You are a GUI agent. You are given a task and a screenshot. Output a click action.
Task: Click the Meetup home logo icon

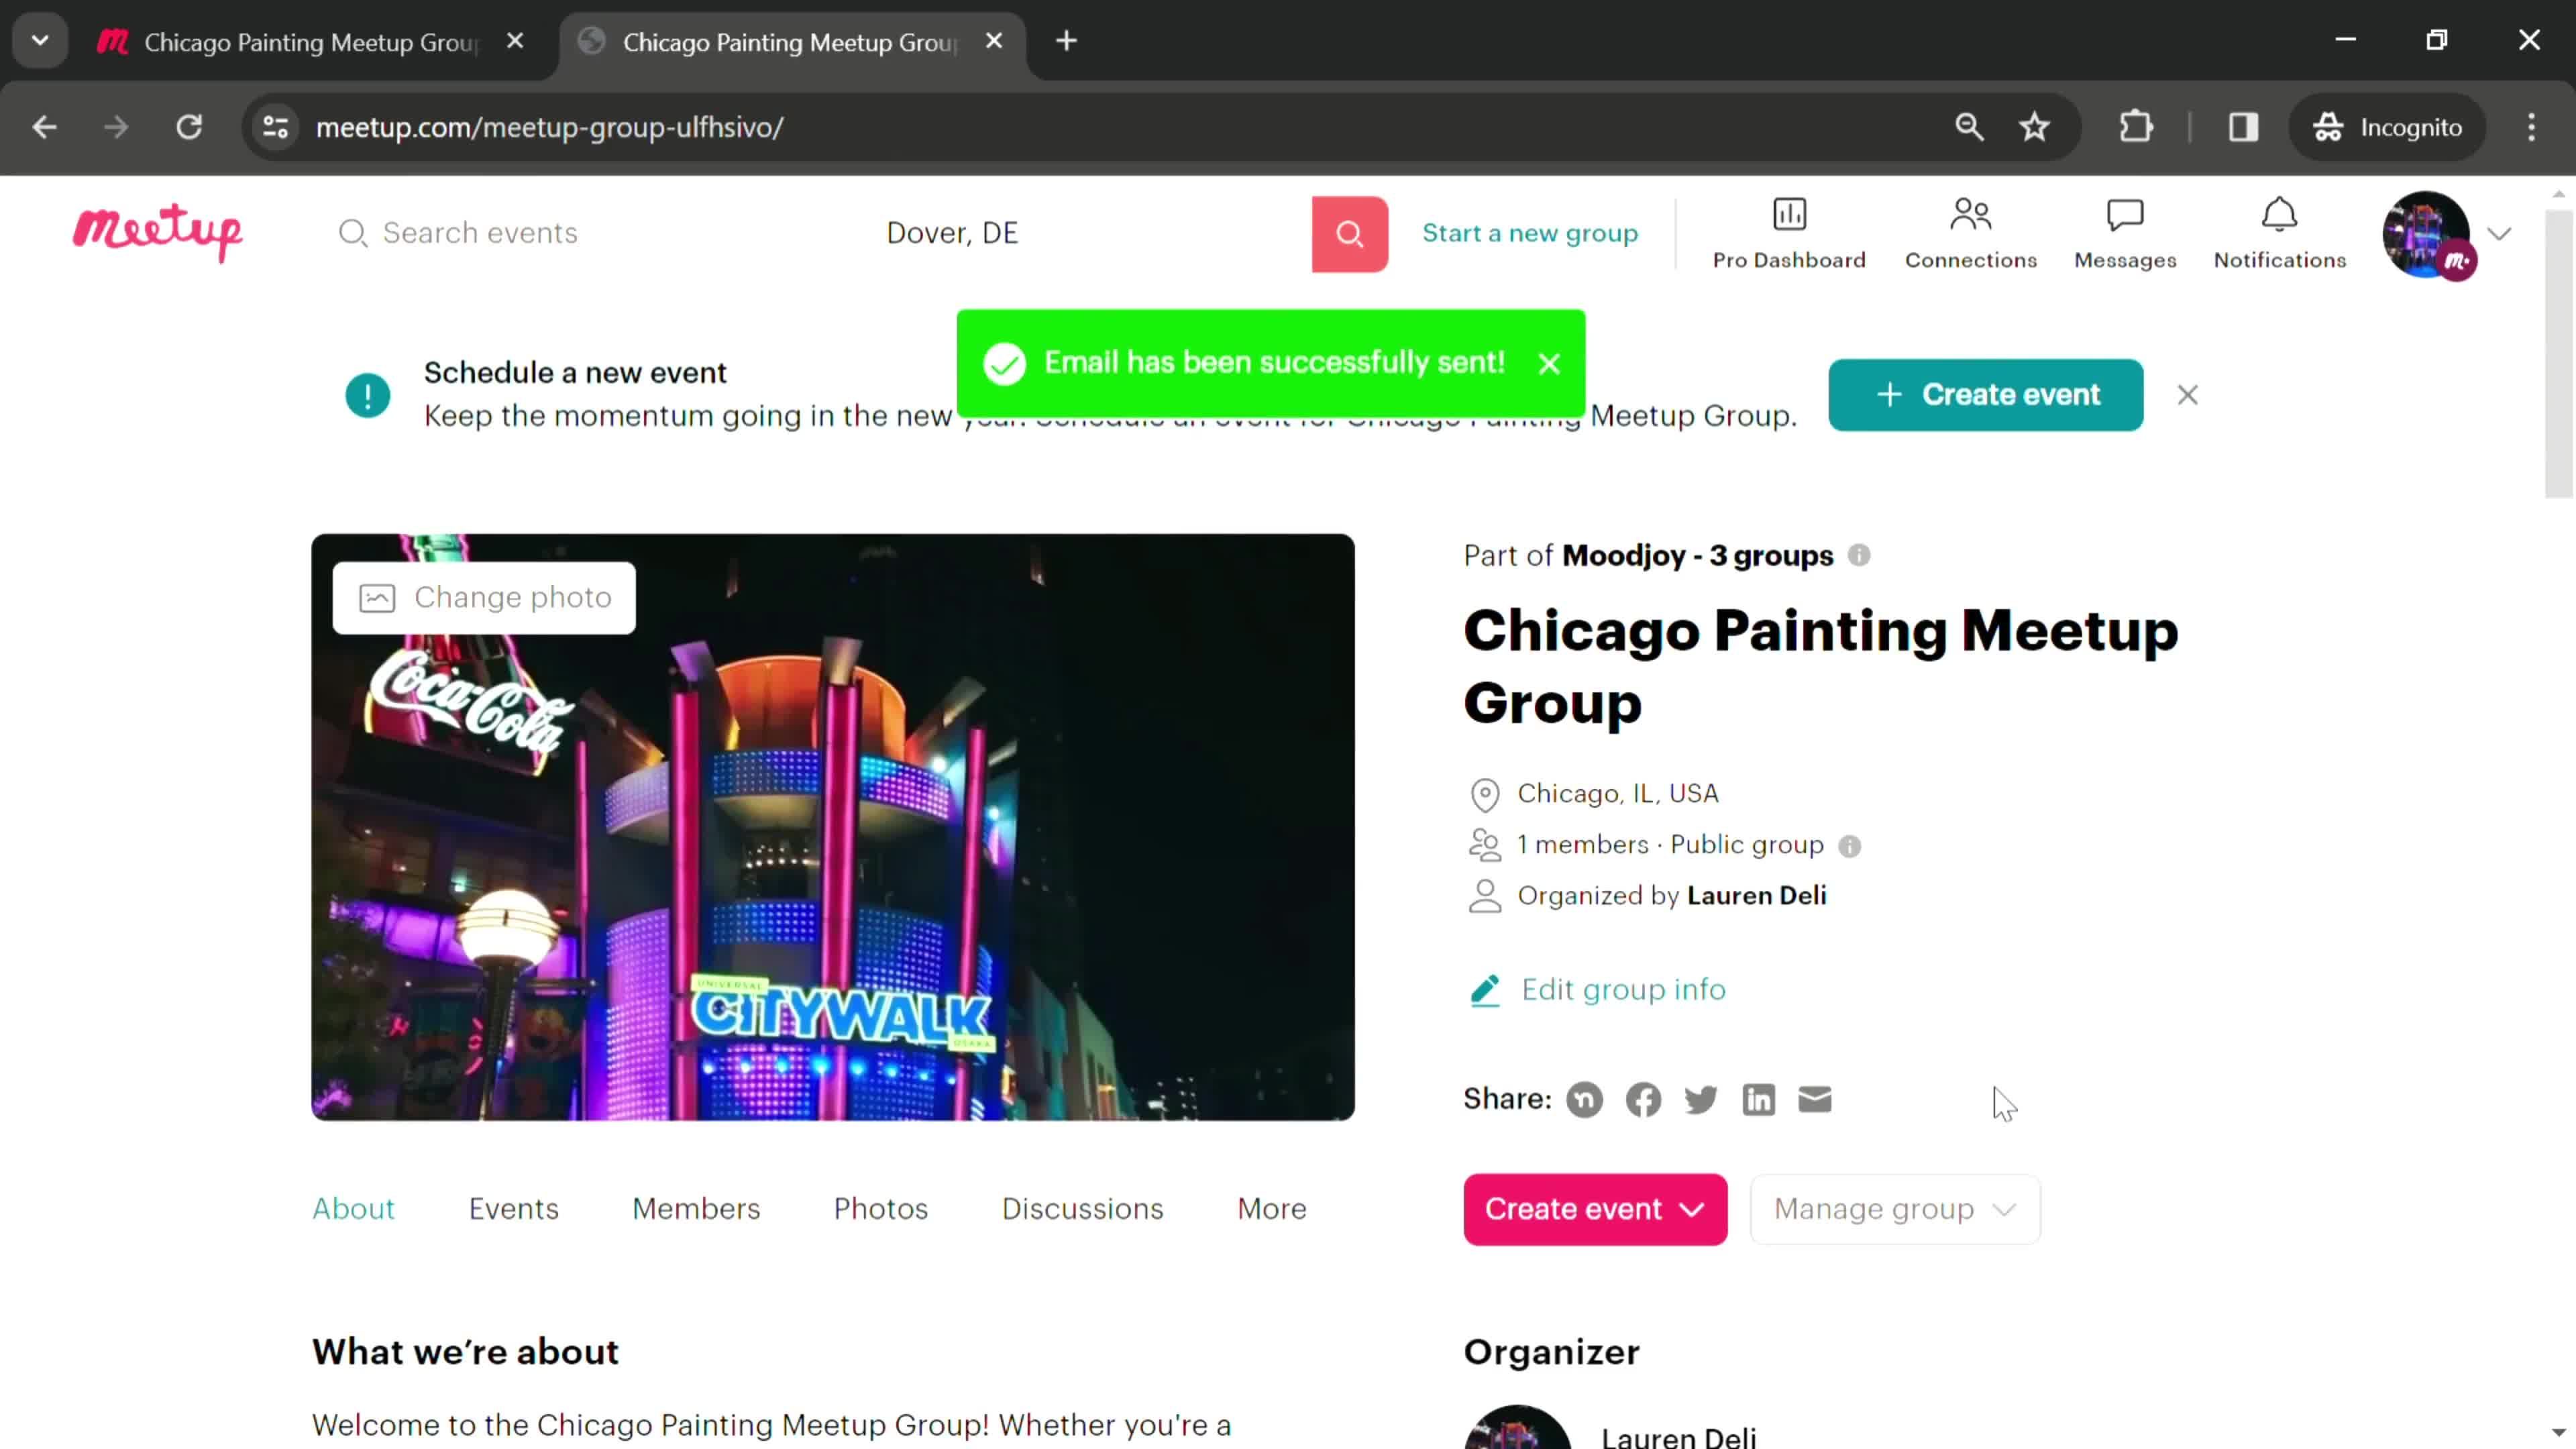pos(158,230)
